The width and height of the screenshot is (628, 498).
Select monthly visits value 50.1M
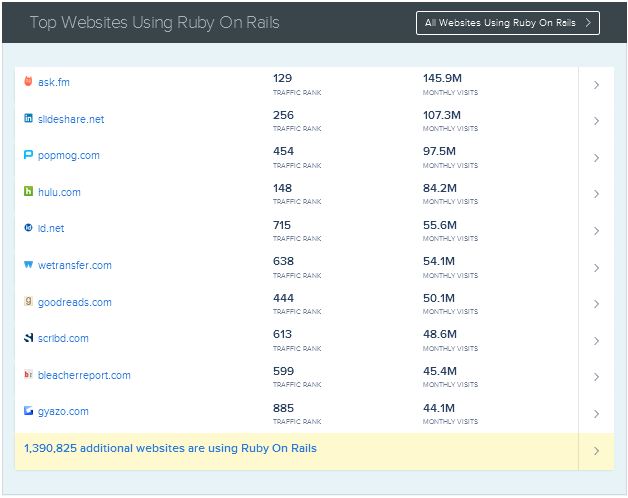pos(439,298)
